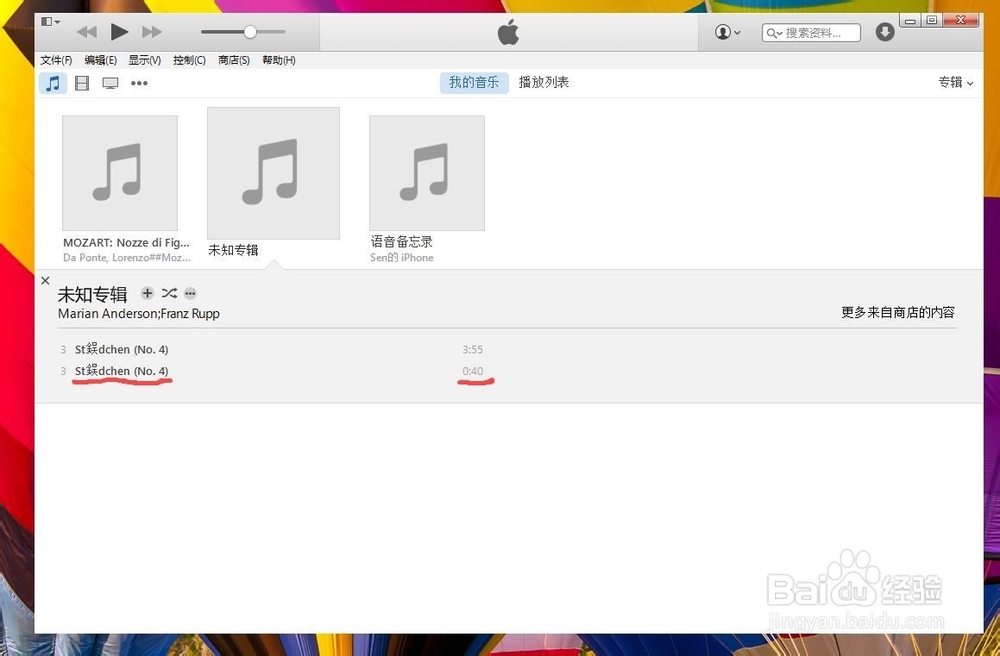Click the fast-forward control
The width and height of the screenshot is (1000, 656).
click(x=152, y=31)
